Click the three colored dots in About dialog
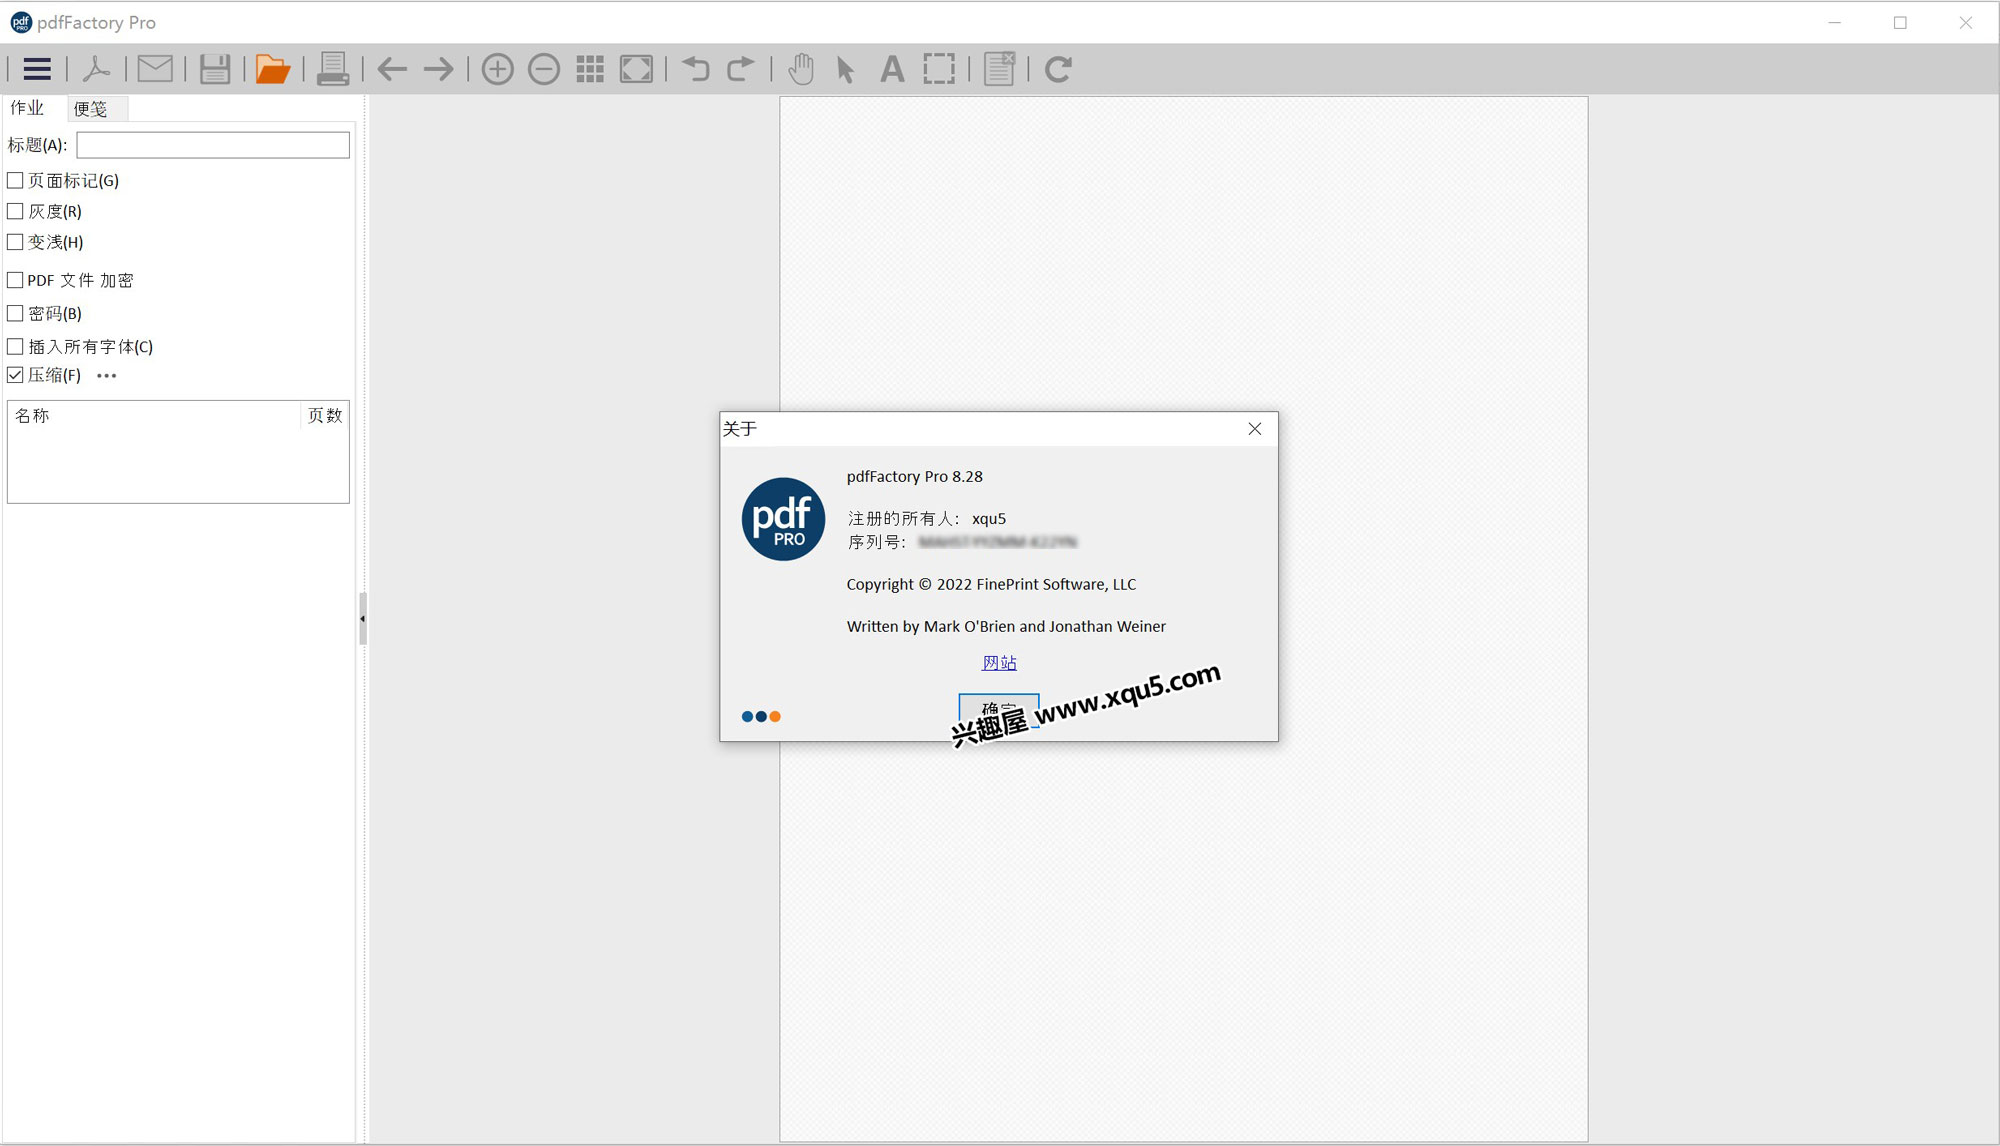Viewport: 2000px width, 1146px height. (x=761, y=716)
